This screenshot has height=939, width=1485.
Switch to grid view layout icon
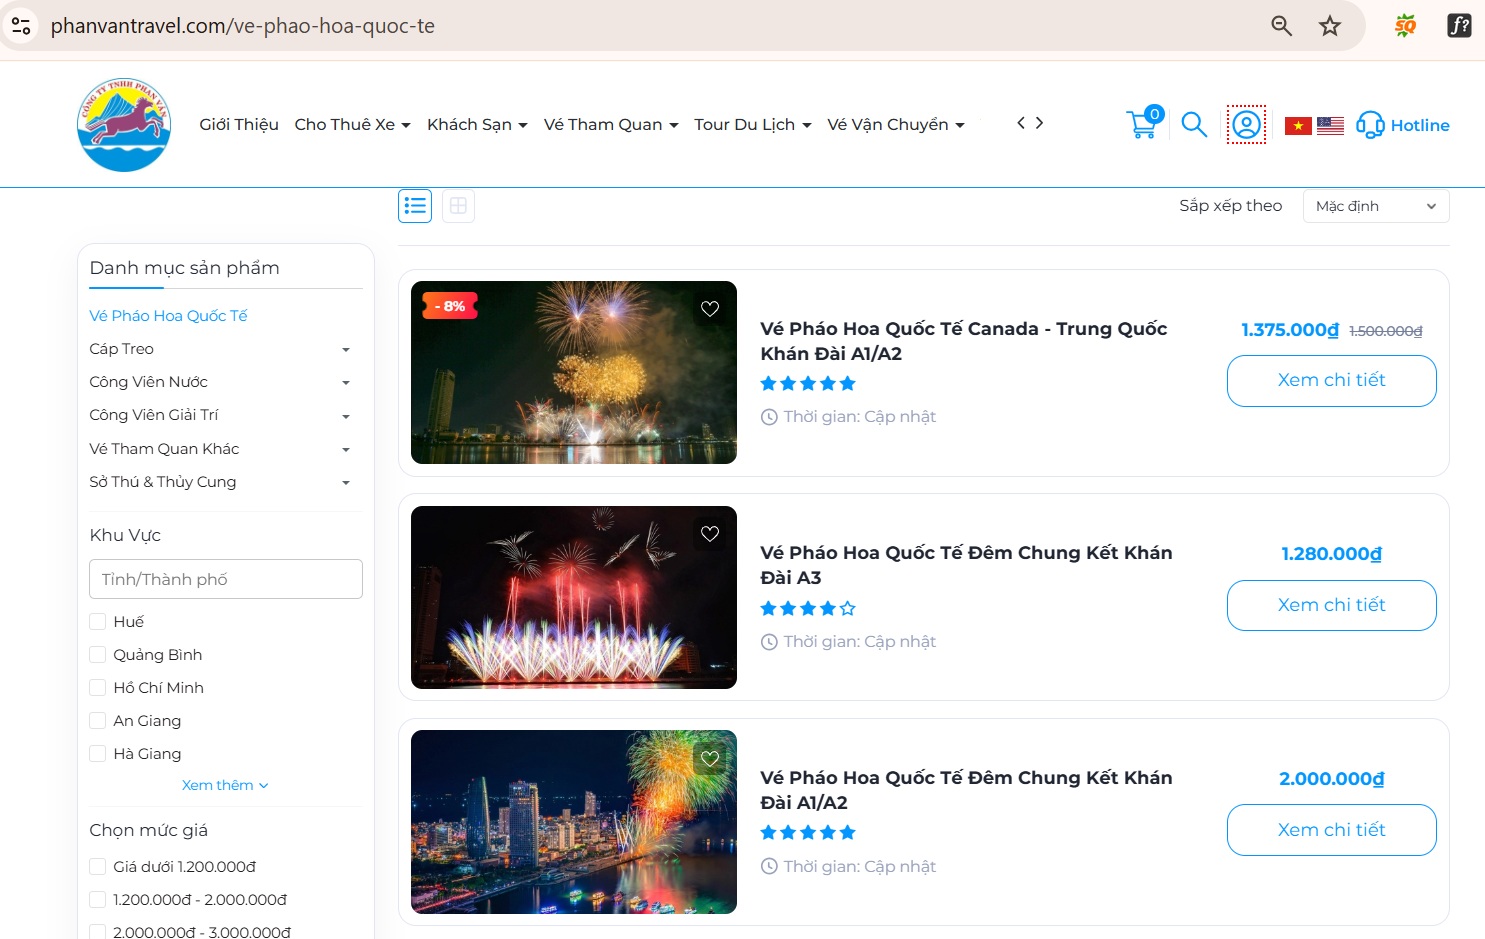(458, 206)
